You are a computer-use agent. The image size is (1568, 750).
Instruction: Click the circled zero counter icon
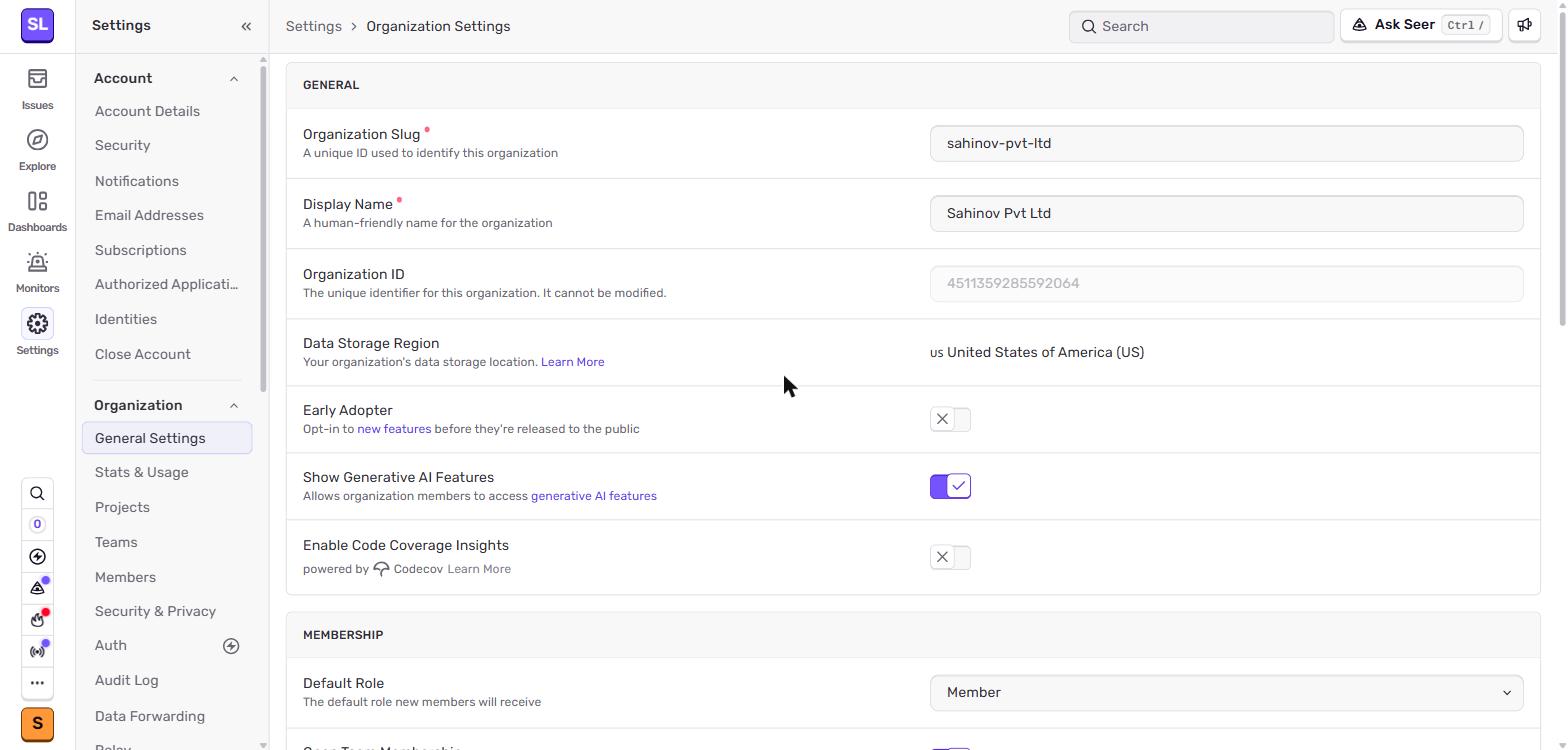coord(37,524)
